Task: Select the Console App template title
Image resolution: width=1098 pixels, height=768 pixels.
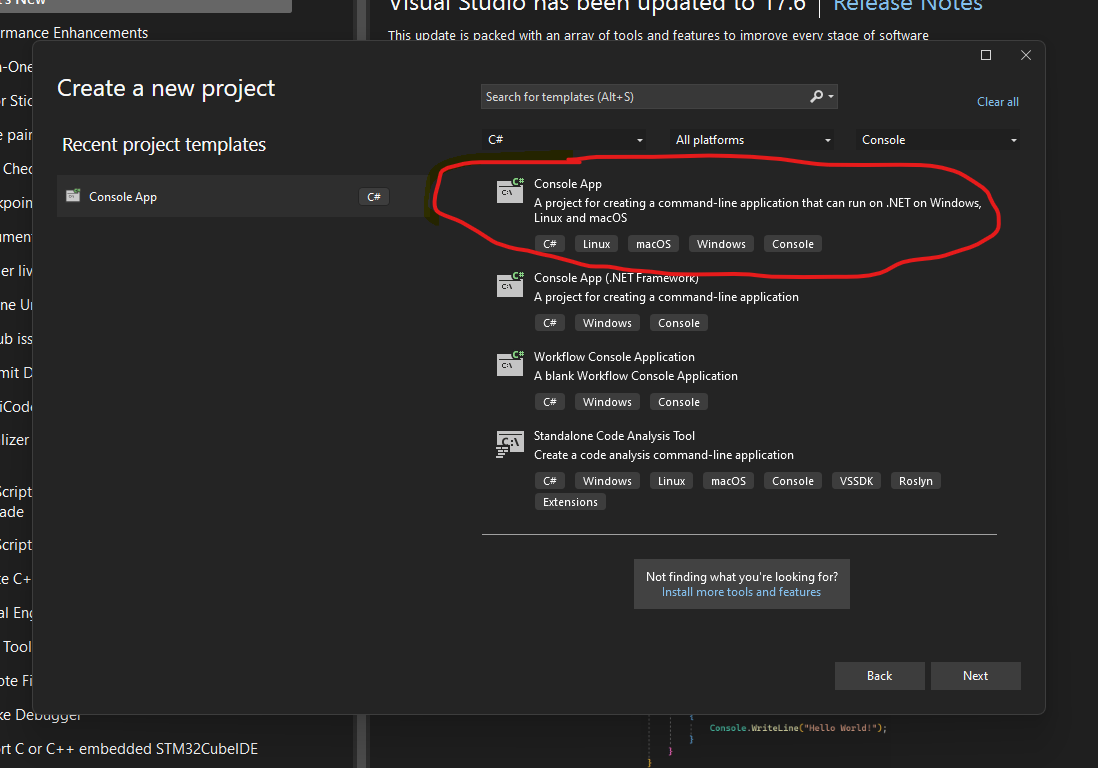Action: 568,184
